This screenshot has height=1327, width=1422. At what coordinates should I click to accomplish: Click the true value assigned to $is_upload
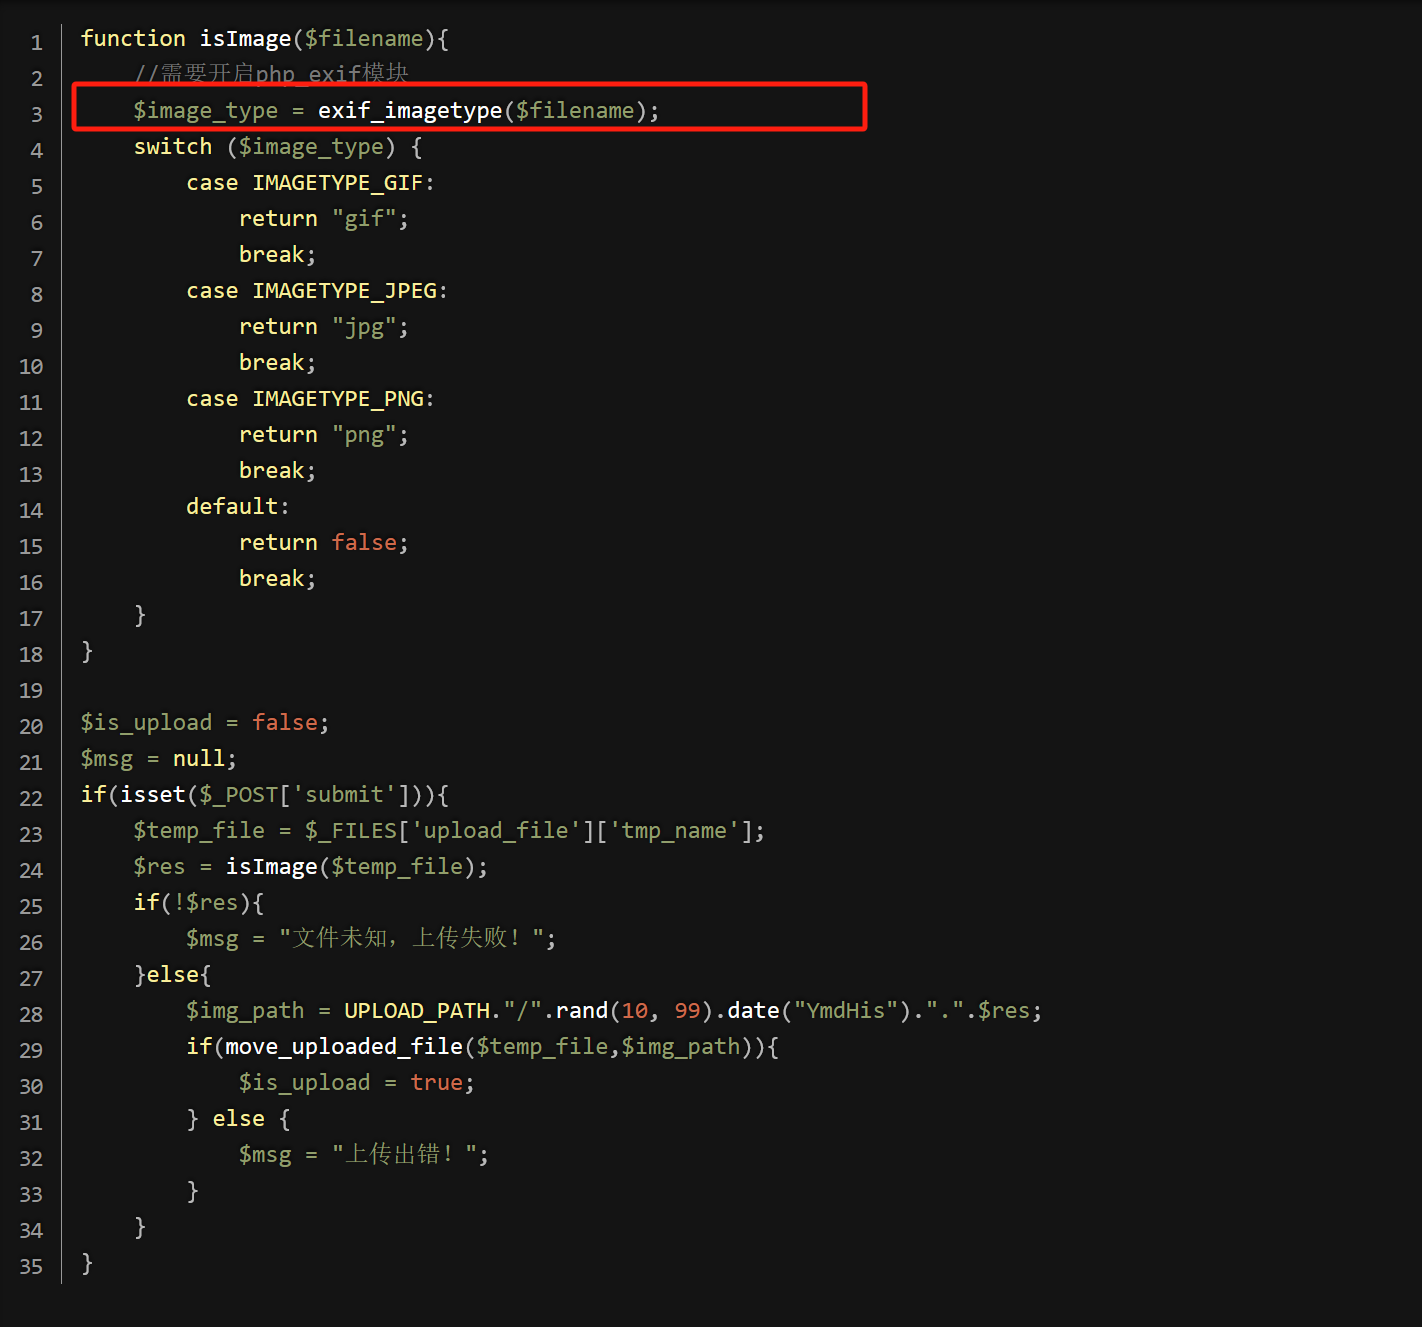coord(436,1083)
